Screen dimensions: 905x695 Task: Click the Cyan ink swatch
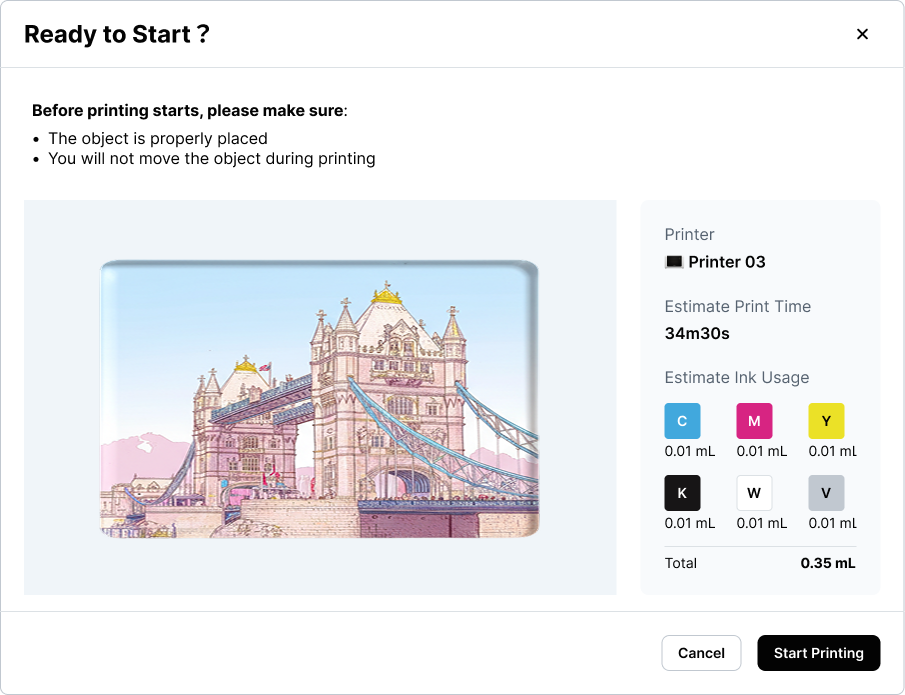682,421
